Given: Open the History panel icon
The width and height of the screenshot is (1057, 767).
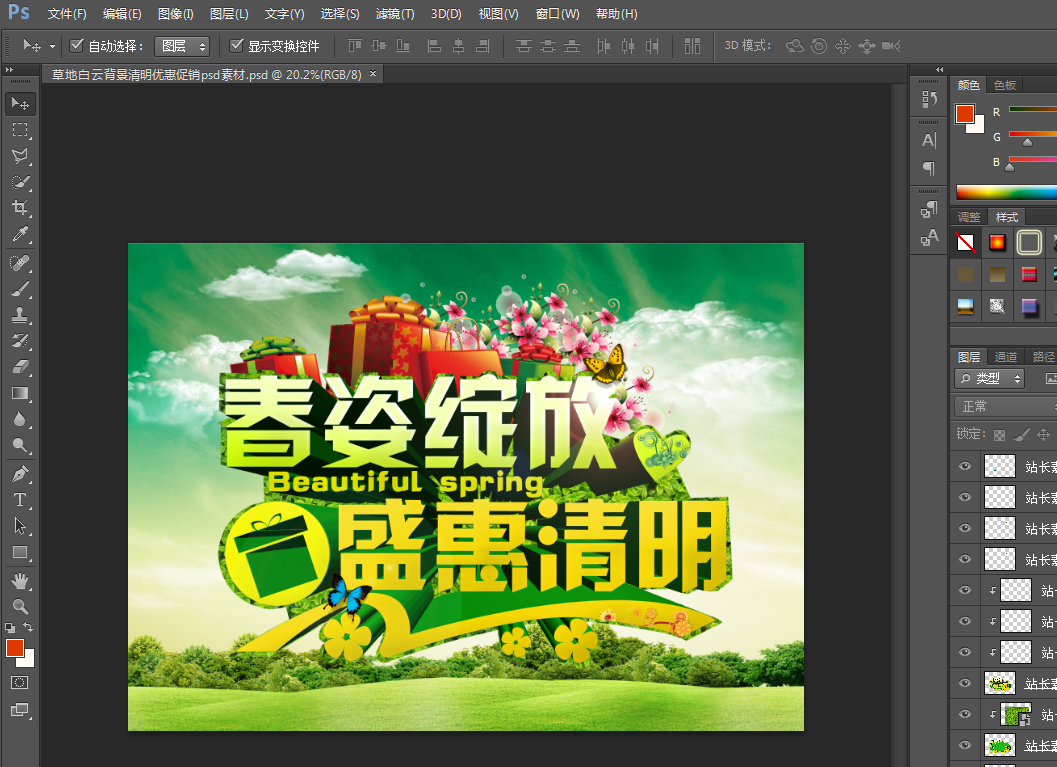Looking at the screenshot, I should pos(930,100).
